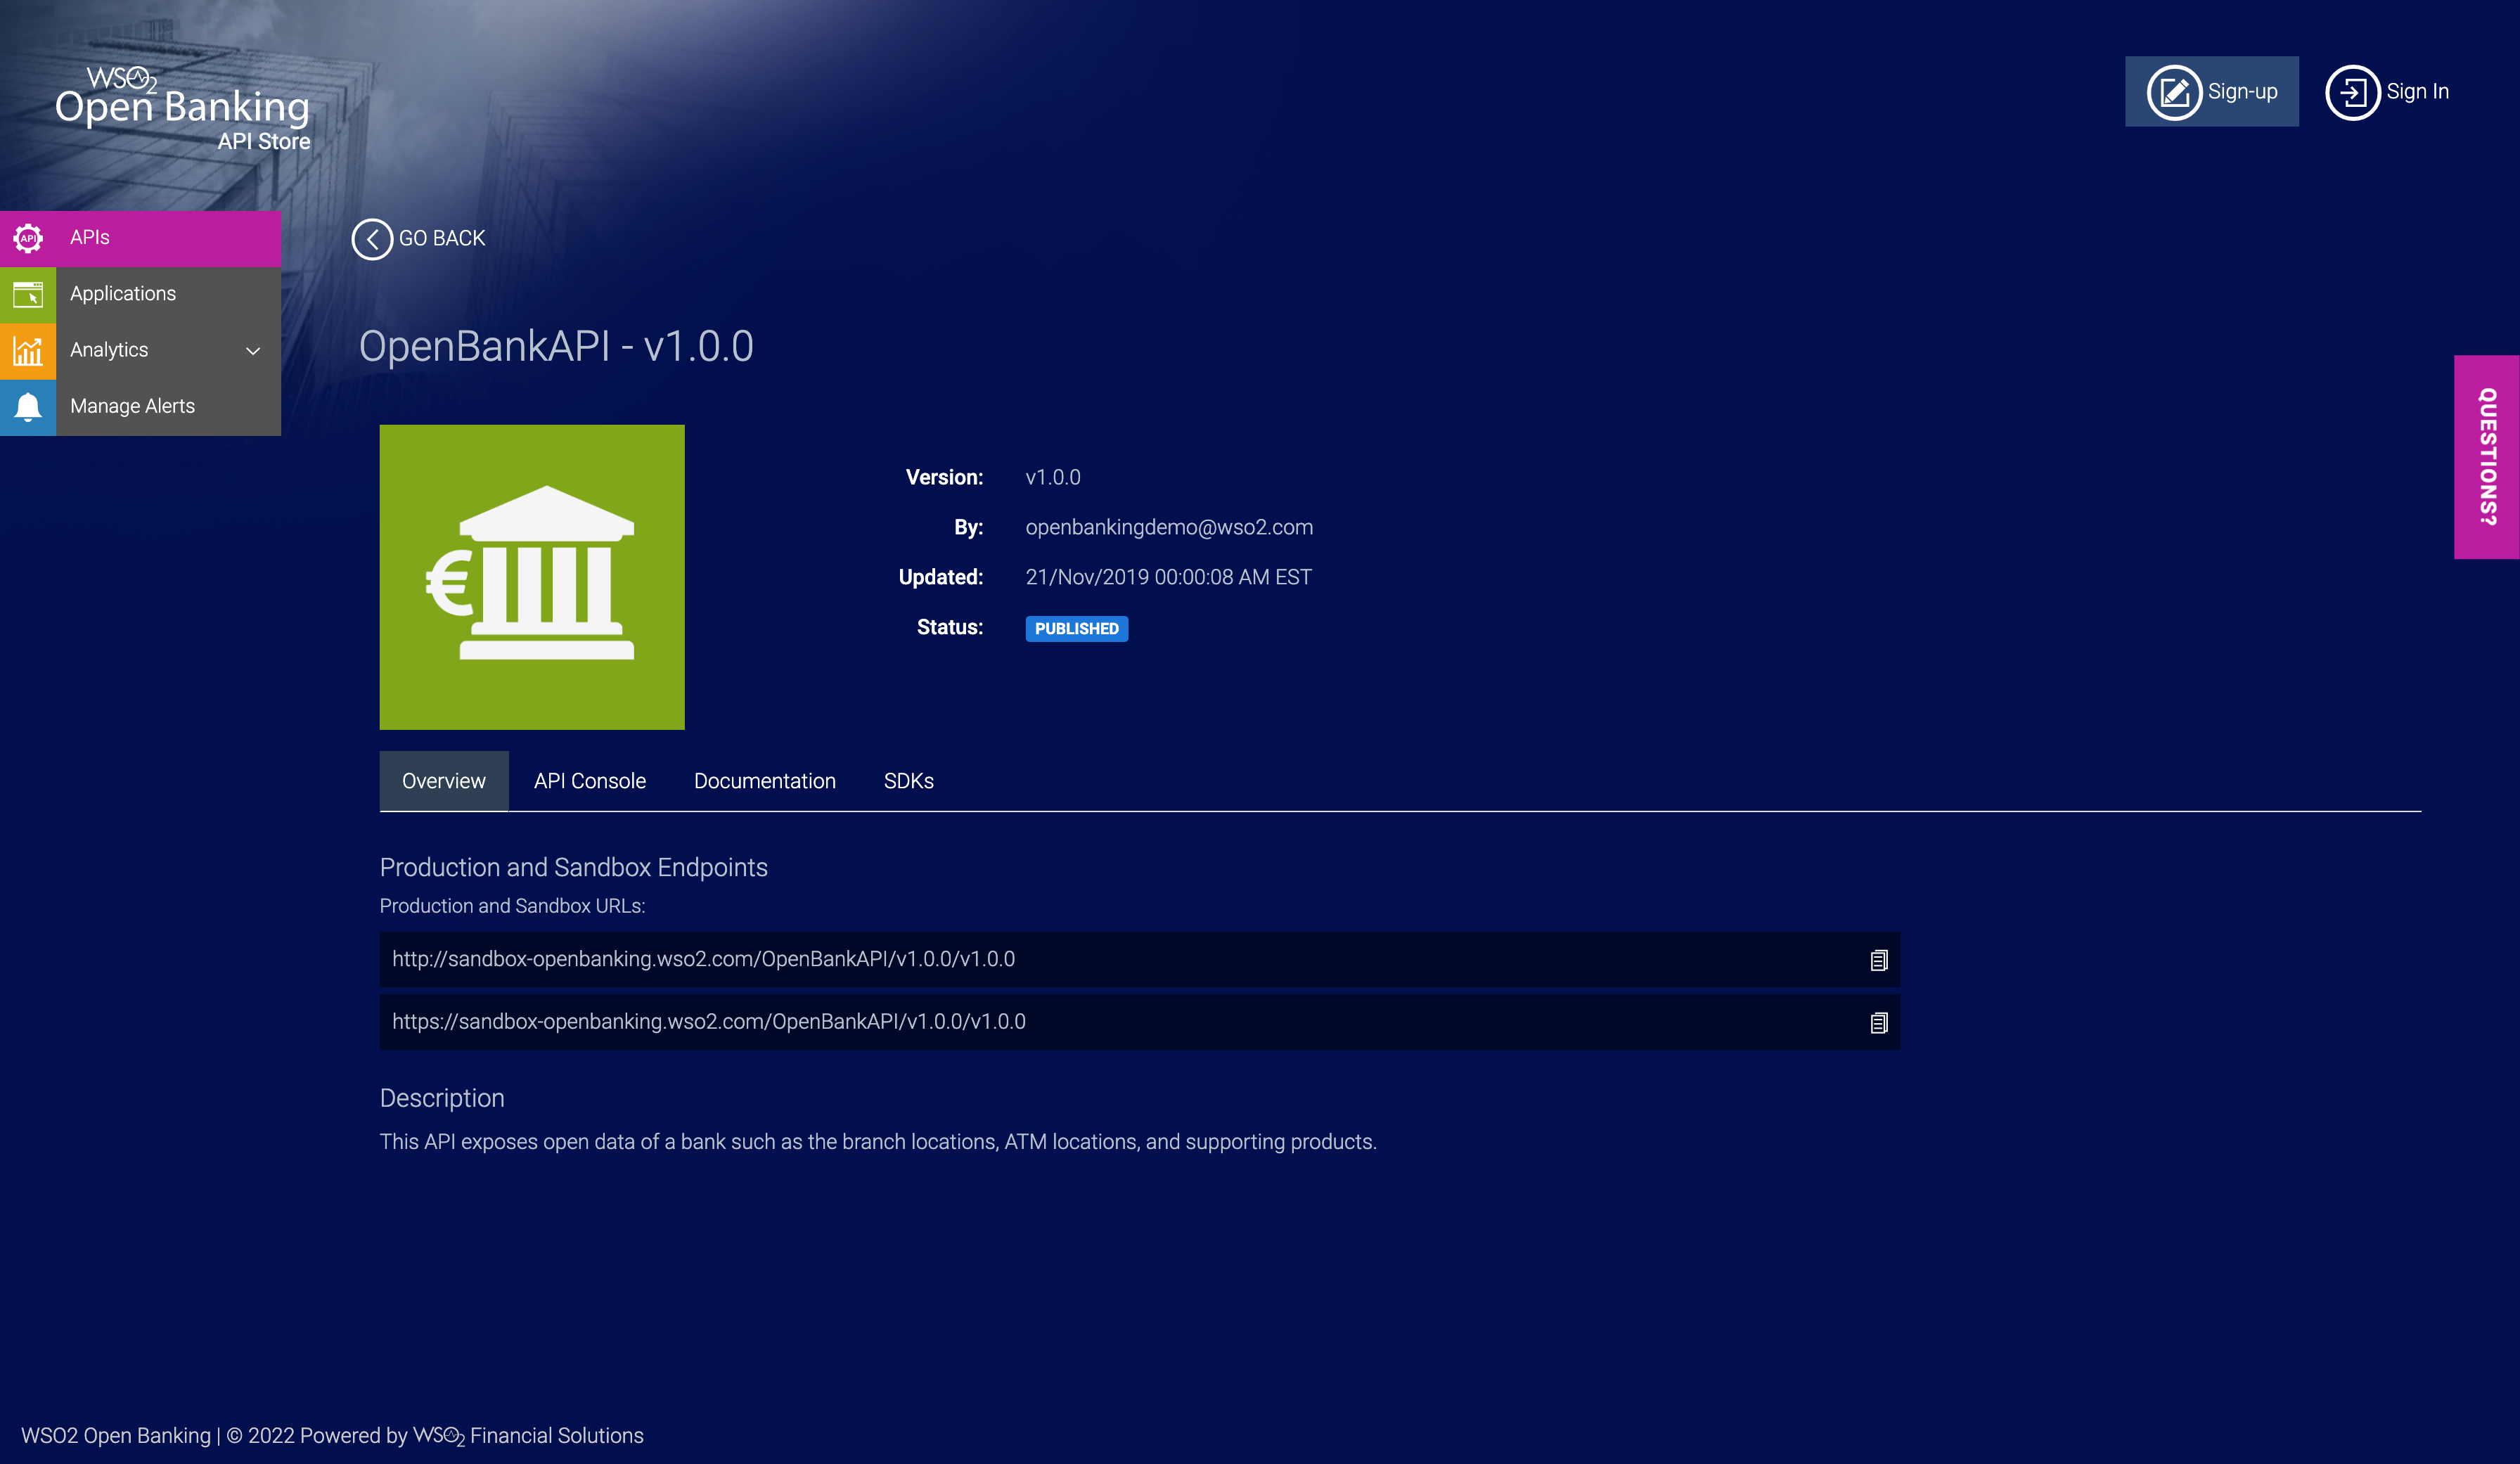This screenshot has height=1464, width=2520.
Task: Select the SDKs tab
Action: pyautogui.click(x=908, y=781)
